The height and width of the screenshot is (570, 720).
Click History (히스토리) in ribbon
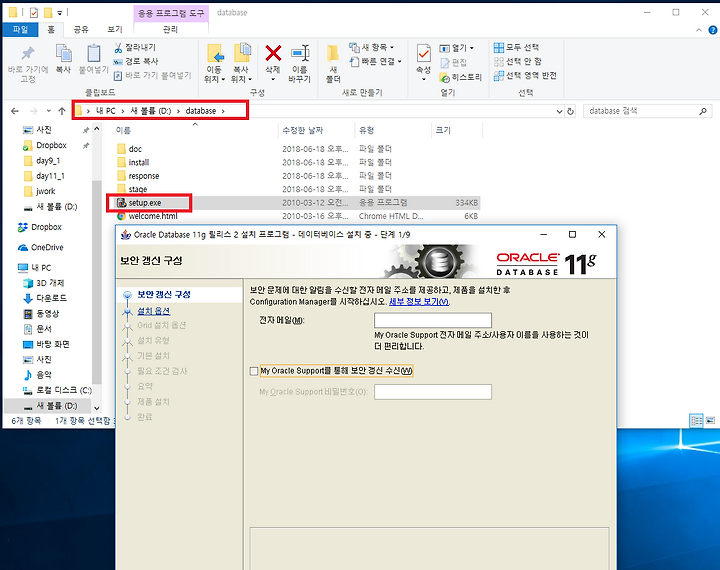pos(461,77)
